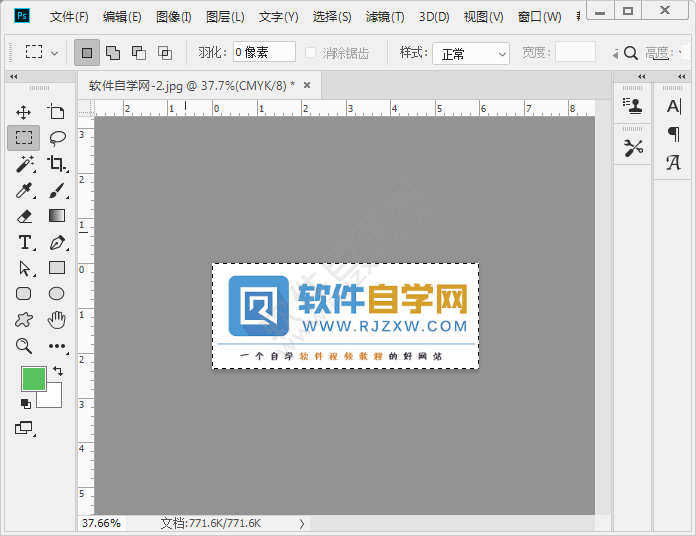Reset default foreground and background colors
Viewport: 696px width, 536px height.
(x=26, y=403)
